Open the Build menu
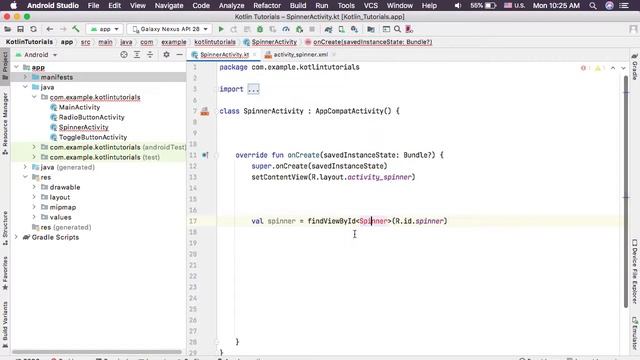Image resolution: width=640 pixels, height=360 pixels. point(298,6)
